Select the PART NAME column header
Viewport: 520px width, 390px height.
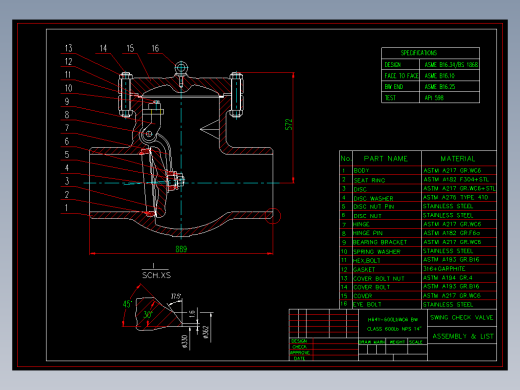click(x=385, y=159)
